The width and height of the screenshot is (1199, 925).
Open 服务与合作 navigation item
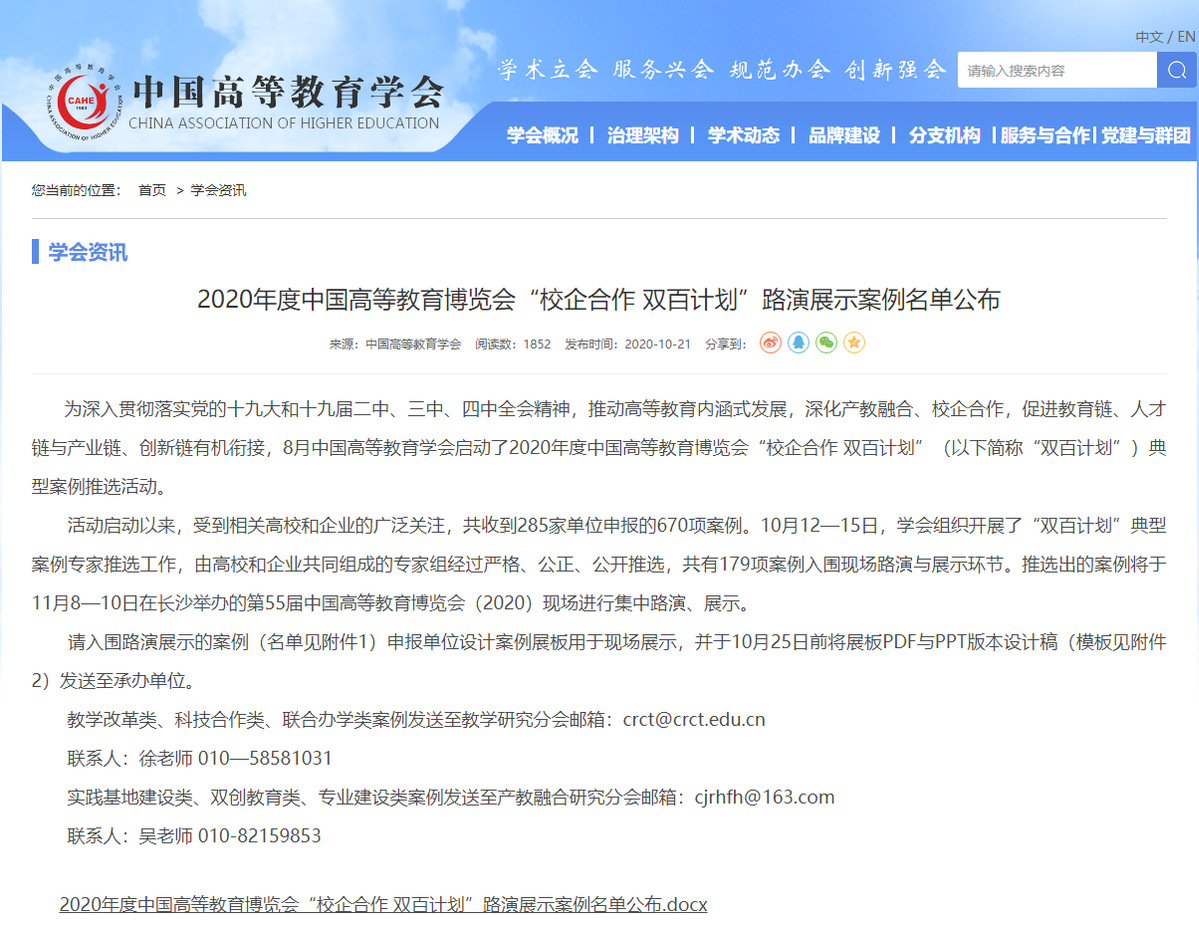click(1045, 136)
